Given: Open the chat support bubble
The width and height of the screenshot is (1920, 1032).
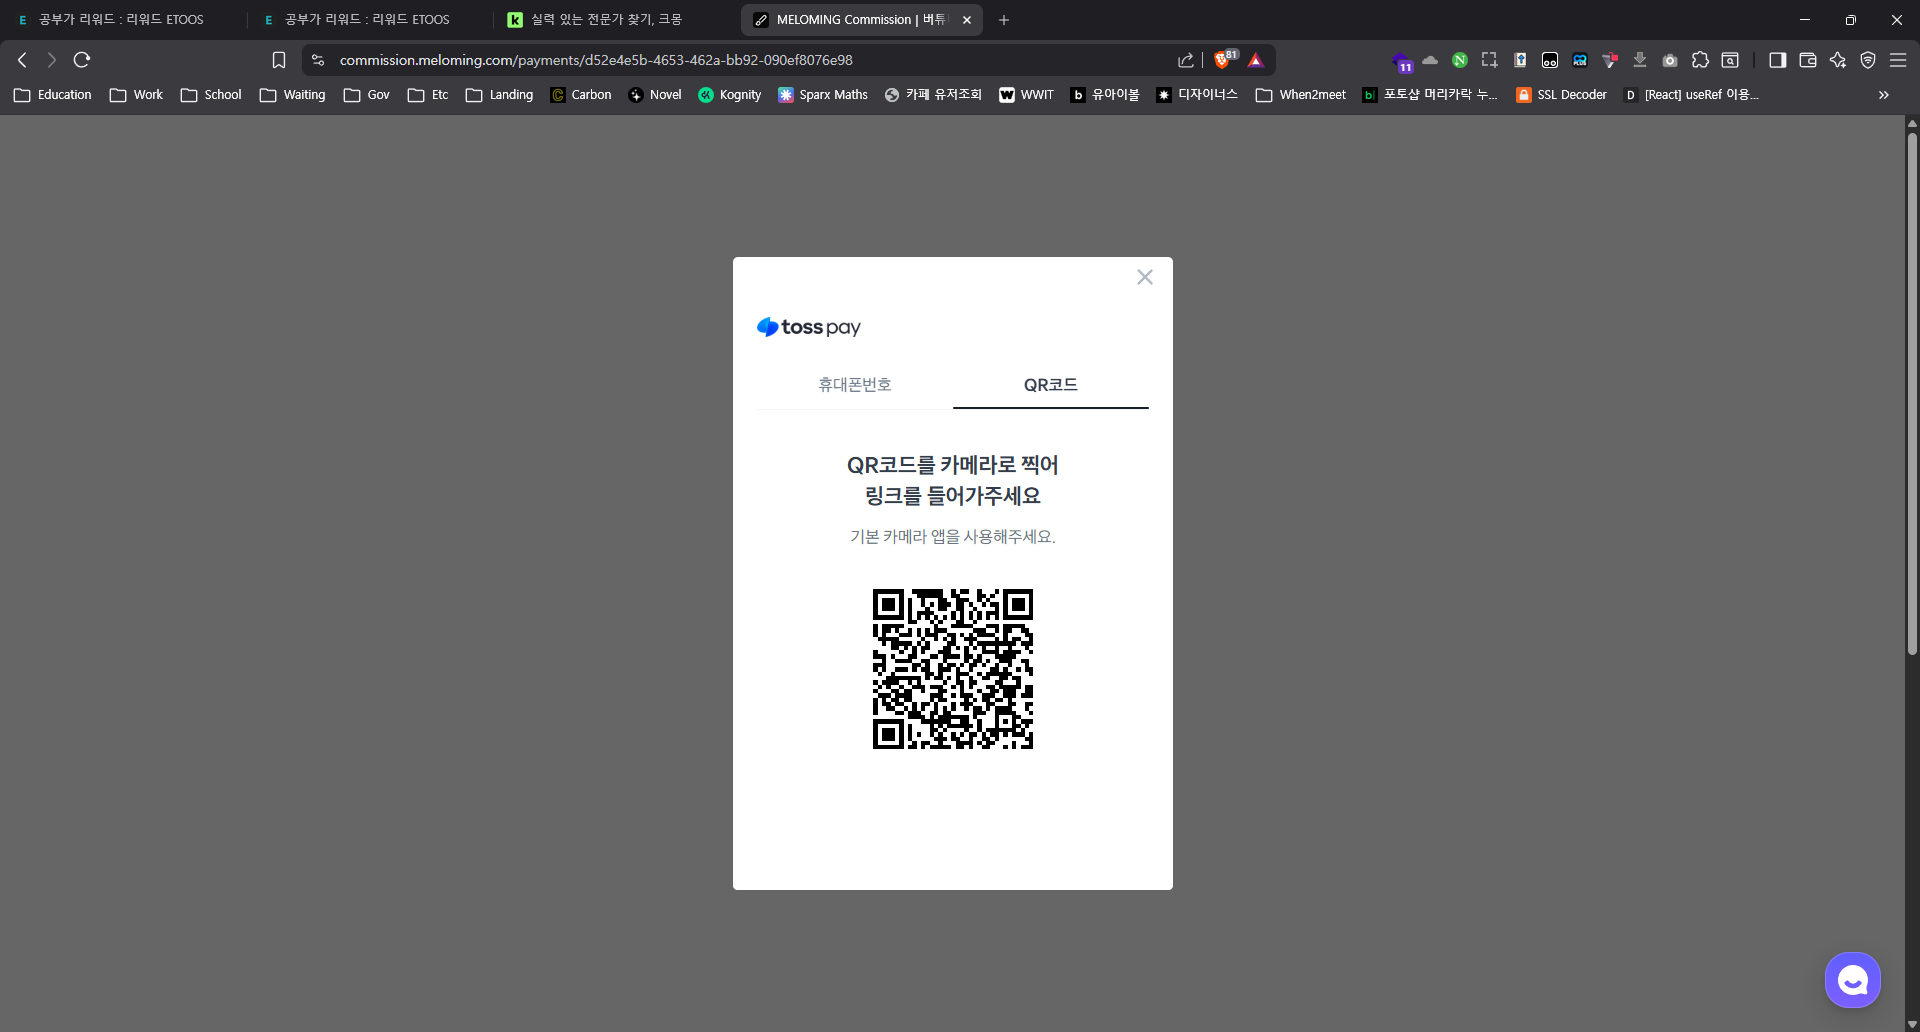Looking at the screenshot, I should coord(1852,980).
